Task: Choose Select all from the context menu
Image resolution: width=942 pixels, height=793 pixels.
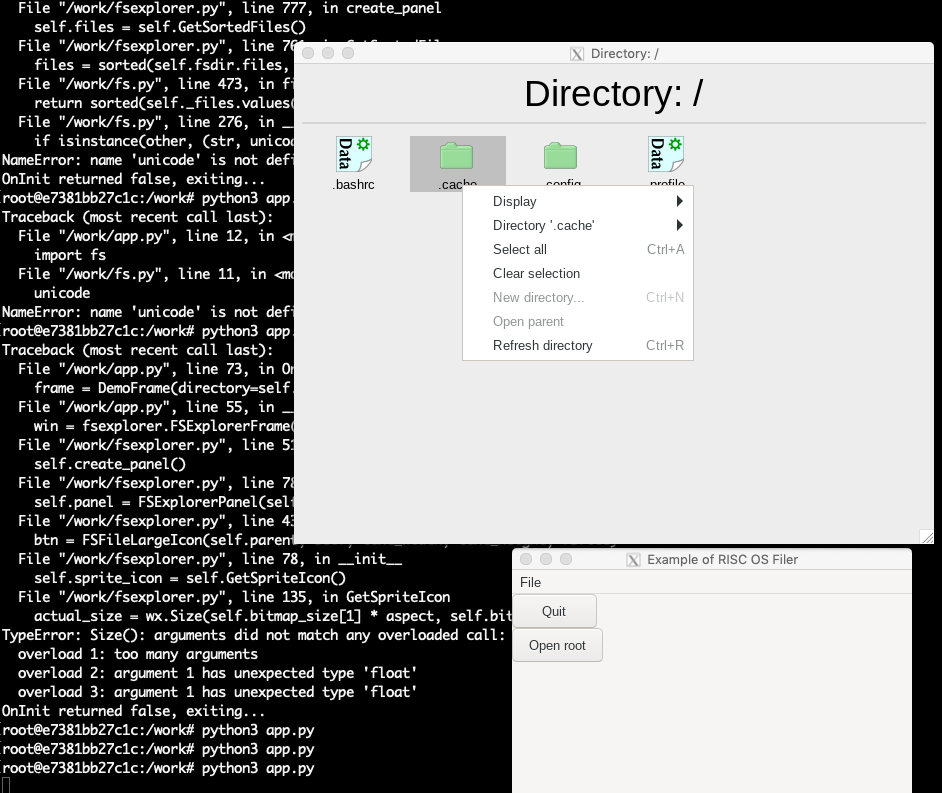Action: pyautogui.click(x=518, y=249)
